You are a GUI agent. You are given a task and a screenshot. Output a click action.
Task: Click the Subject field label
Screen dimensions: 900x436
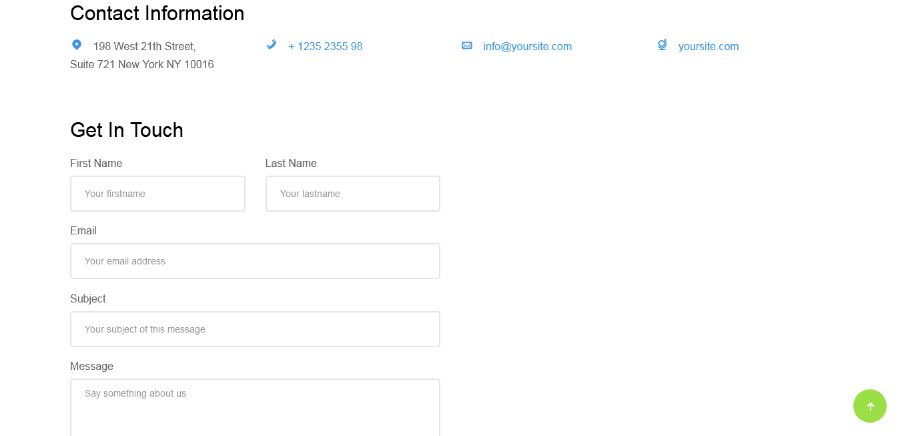click(x=88, y=299)
